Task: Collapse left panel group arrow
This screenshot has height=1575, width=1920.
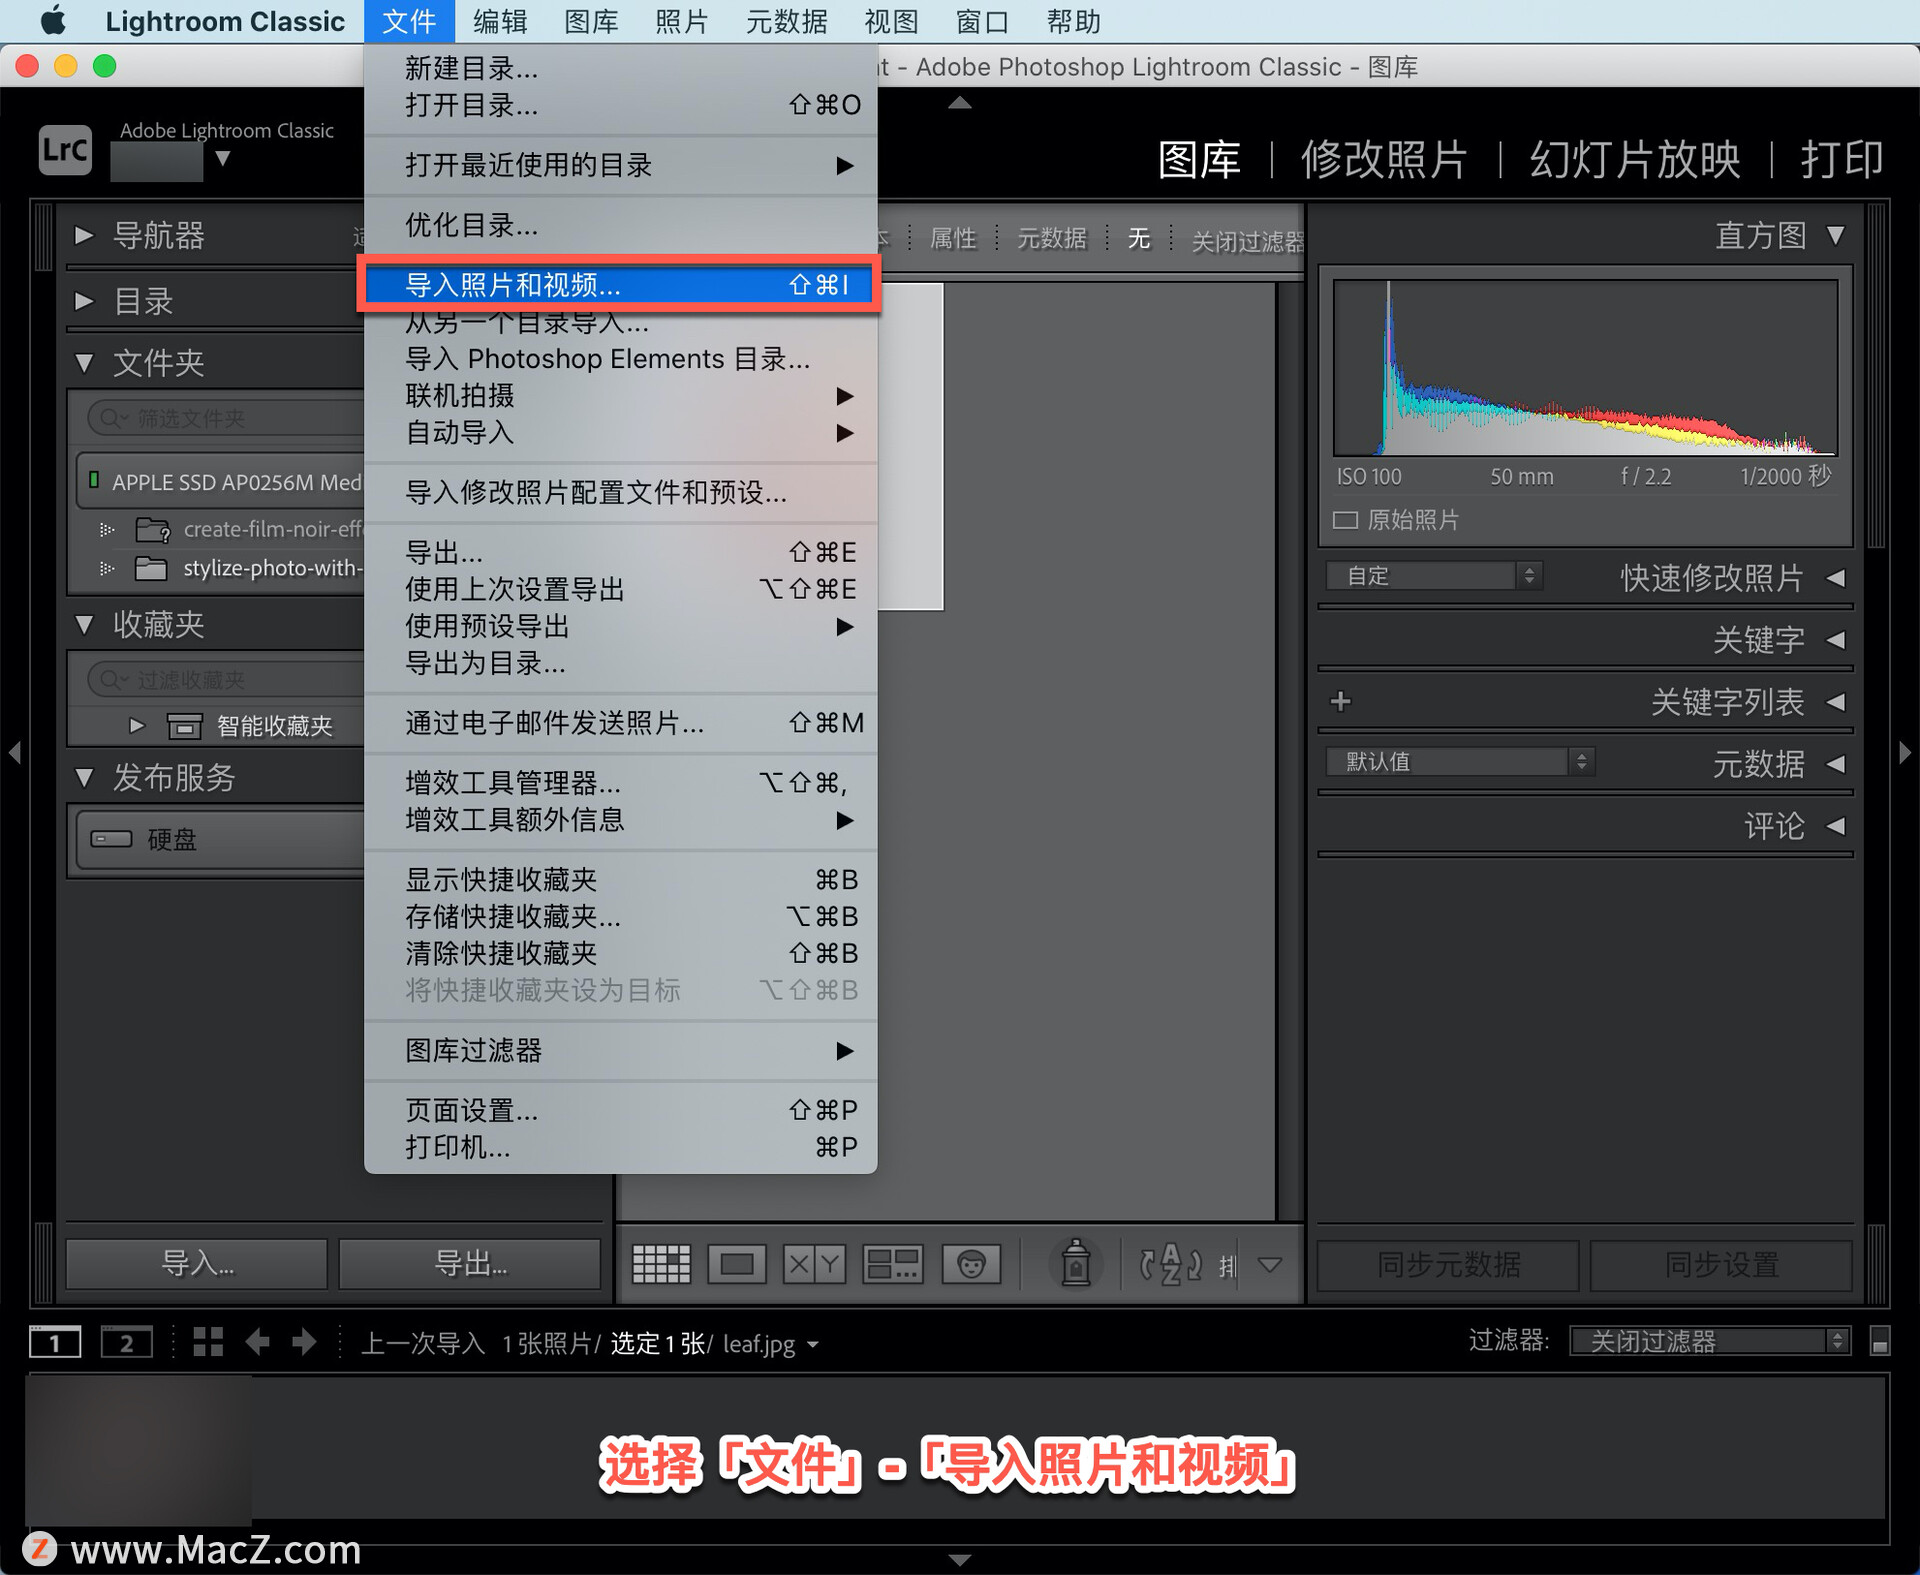Action: point(14,752)
